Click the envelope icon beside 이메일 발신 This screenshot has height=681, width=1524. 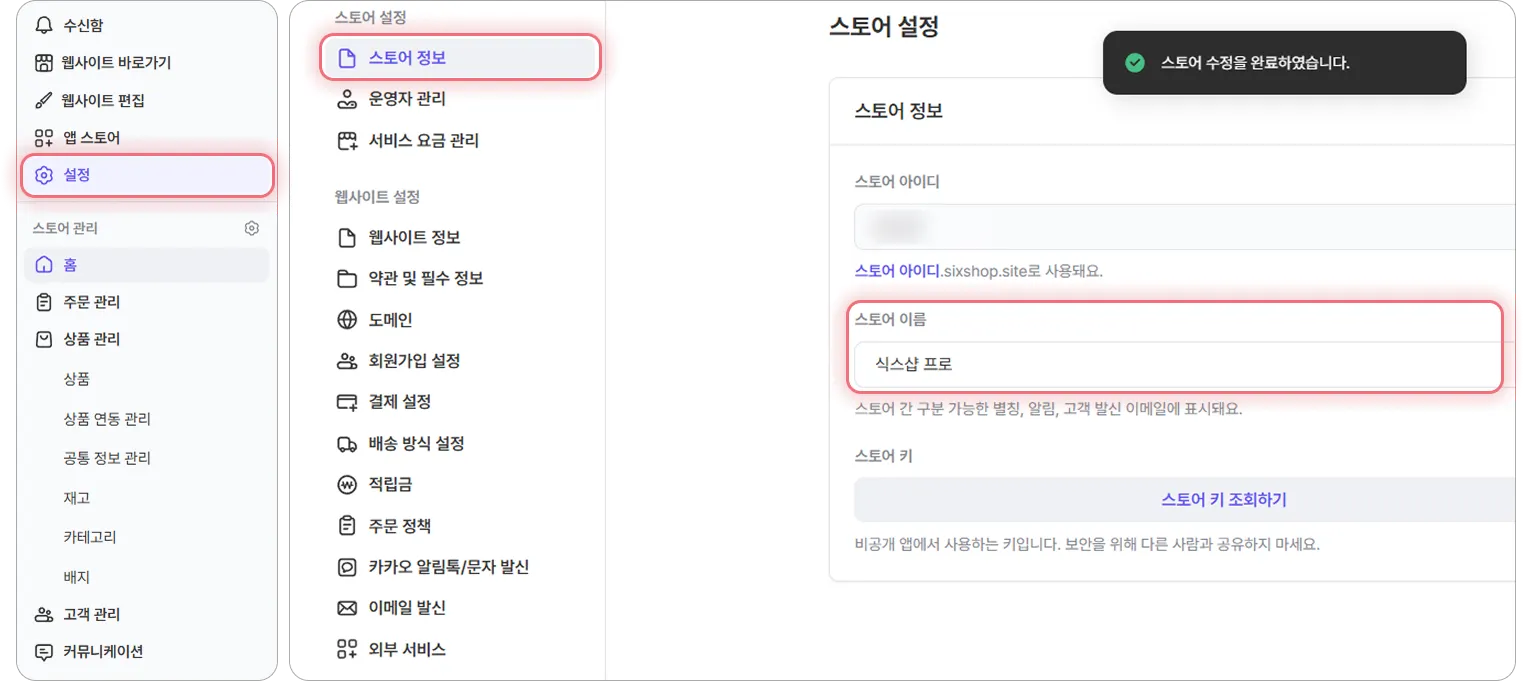(347, 608)
